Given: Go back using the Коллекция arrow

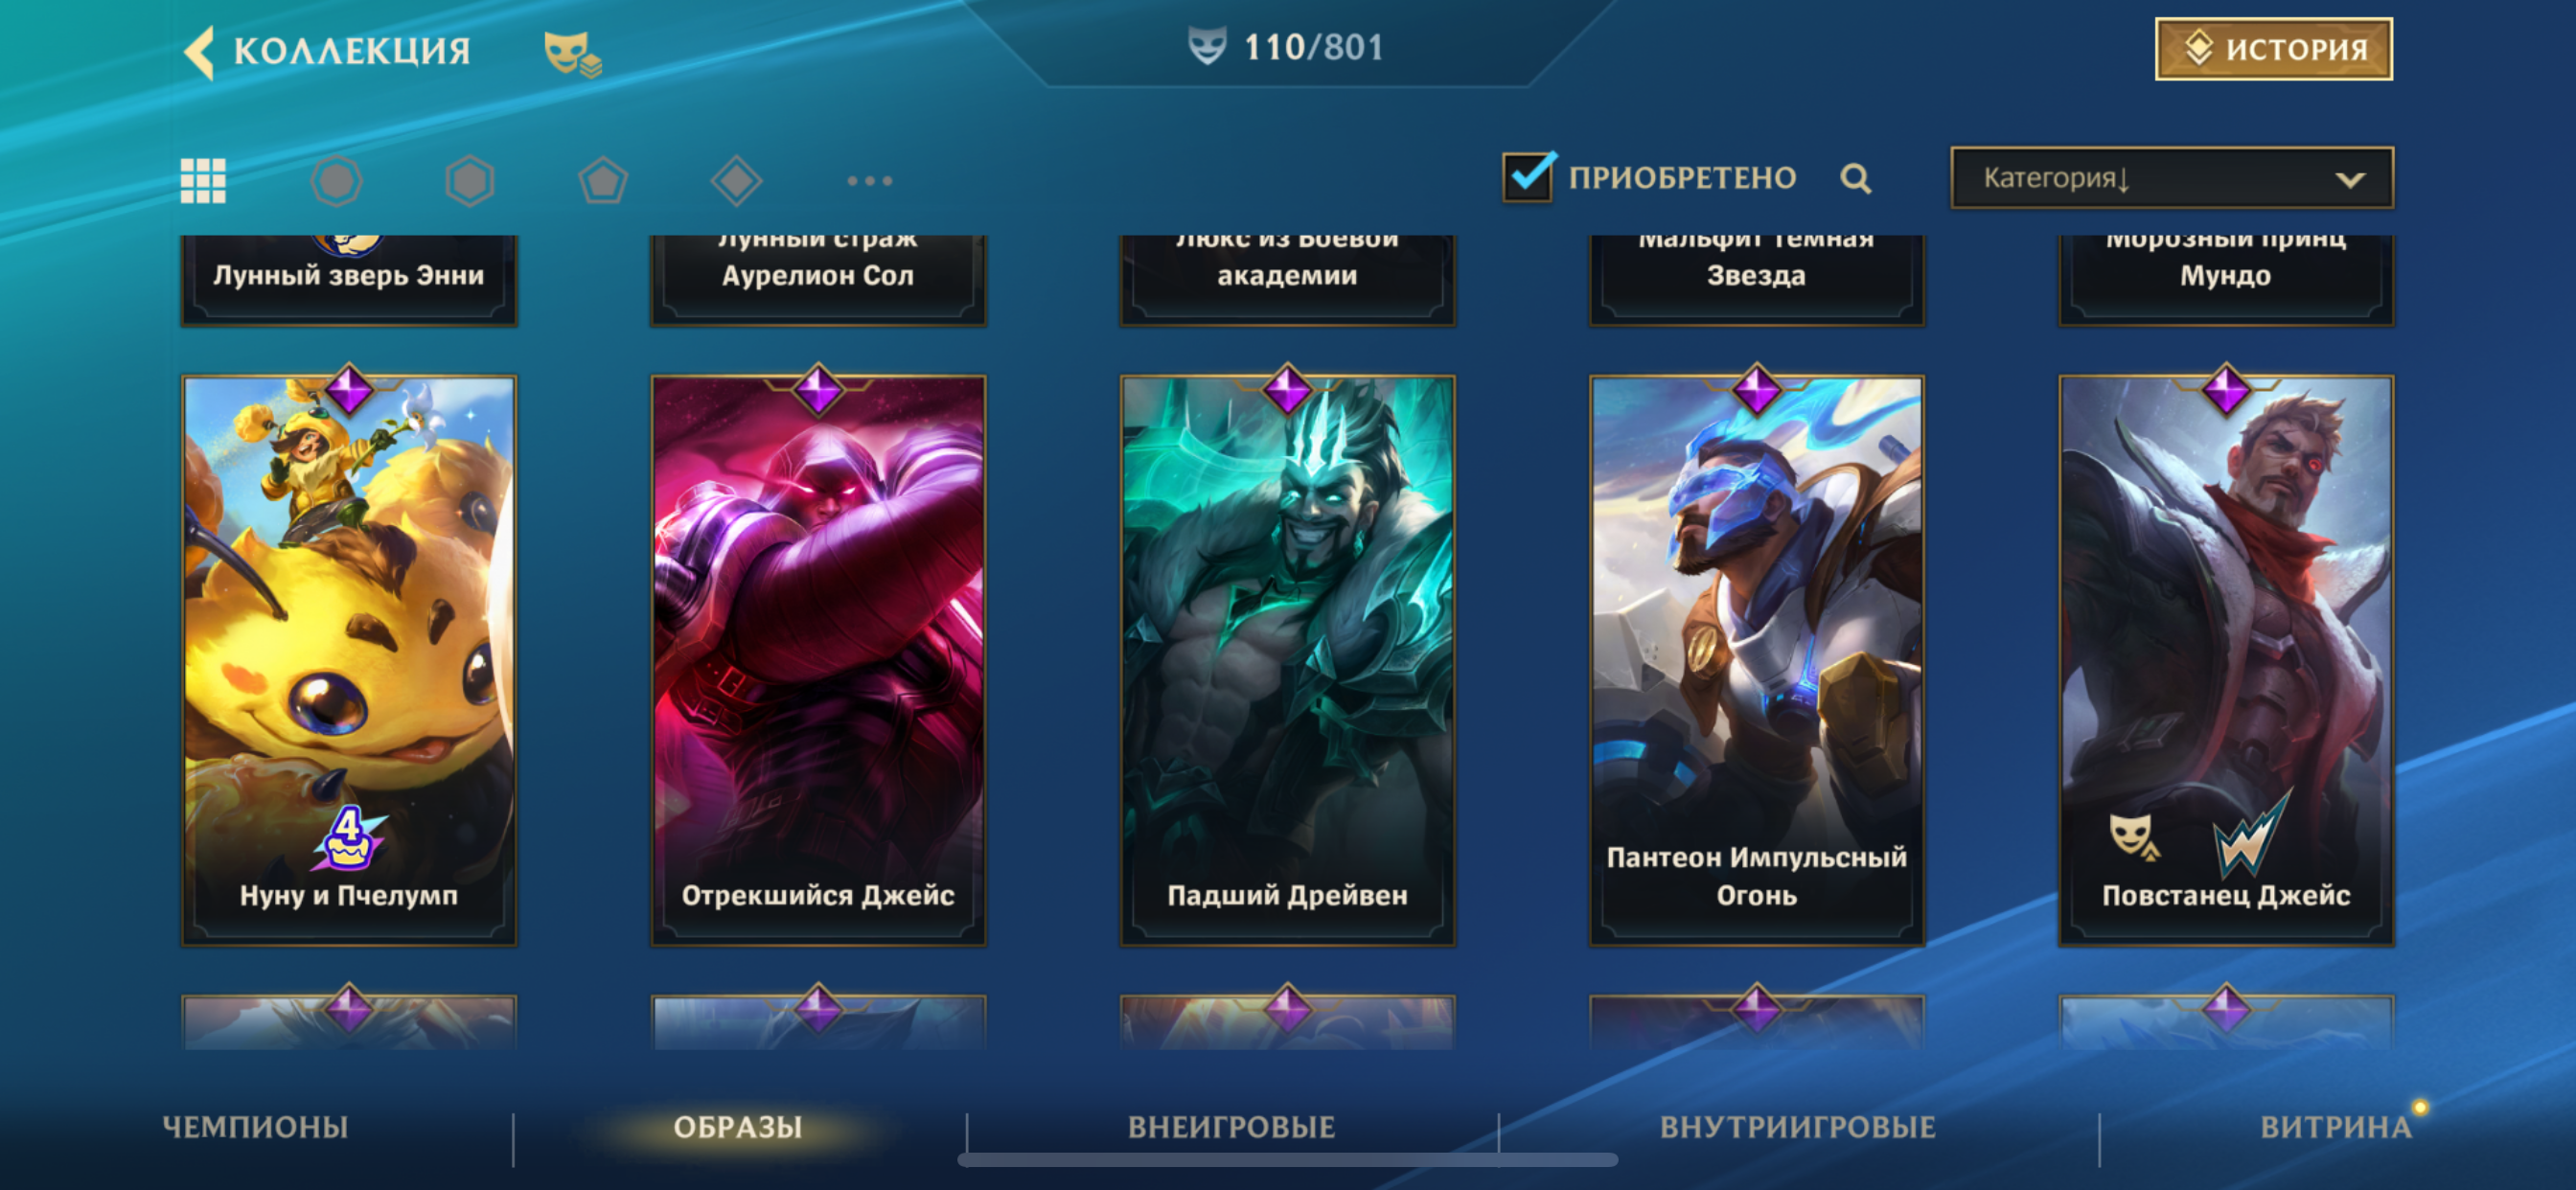Looking at the screenshot, I should 200,51.
